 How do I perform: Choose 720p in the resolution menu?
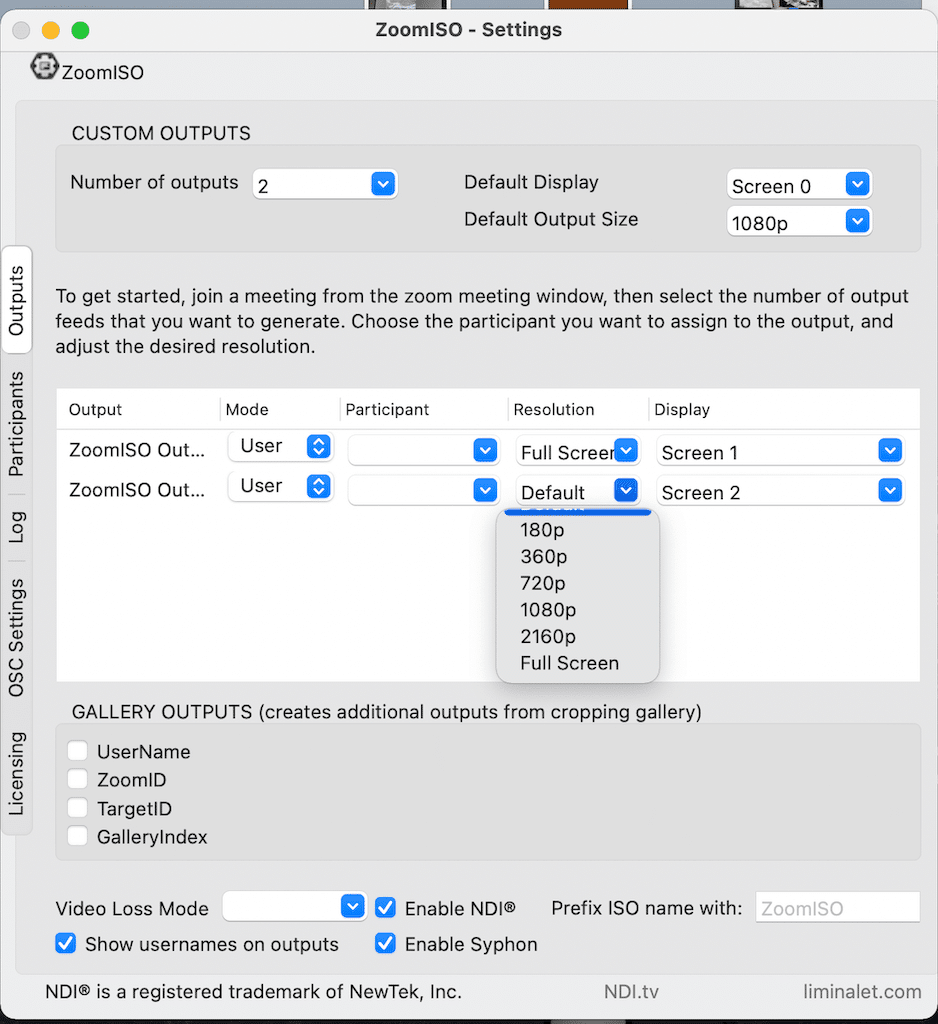point(577,583)
